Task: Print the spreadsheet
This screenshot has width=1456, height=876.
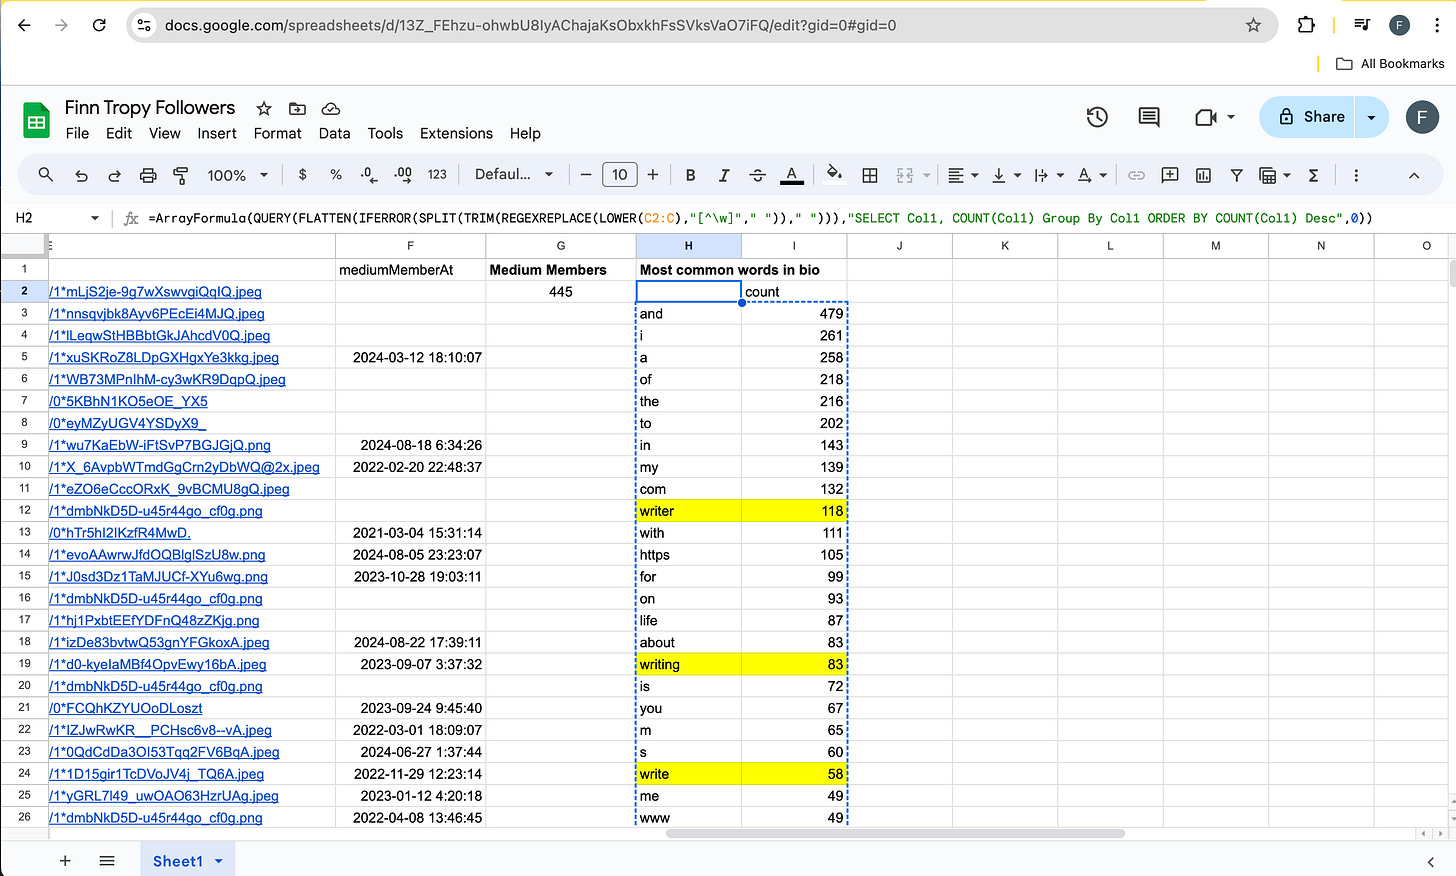Action: [x=148, y=175]
